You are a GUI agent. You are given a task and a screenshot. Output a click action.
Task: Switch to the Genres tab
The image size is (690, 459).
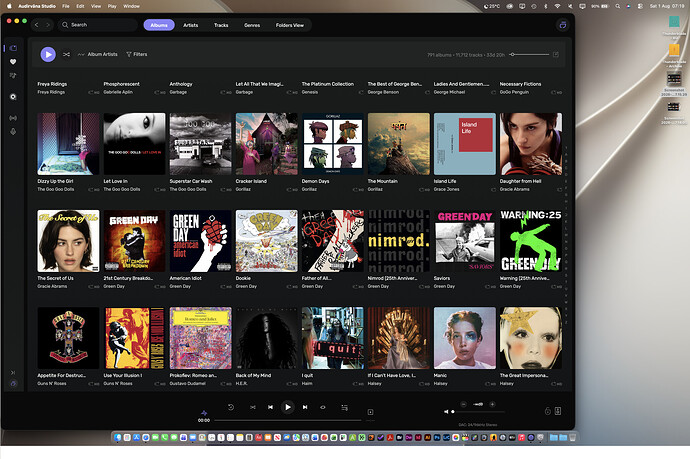coord(252,25)
